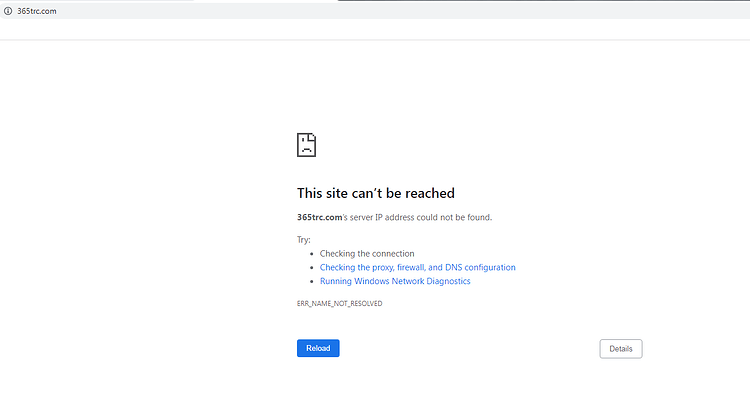Click the sad page error icon
This screenshot has height=417, width=750.
[x=306, y=144]
